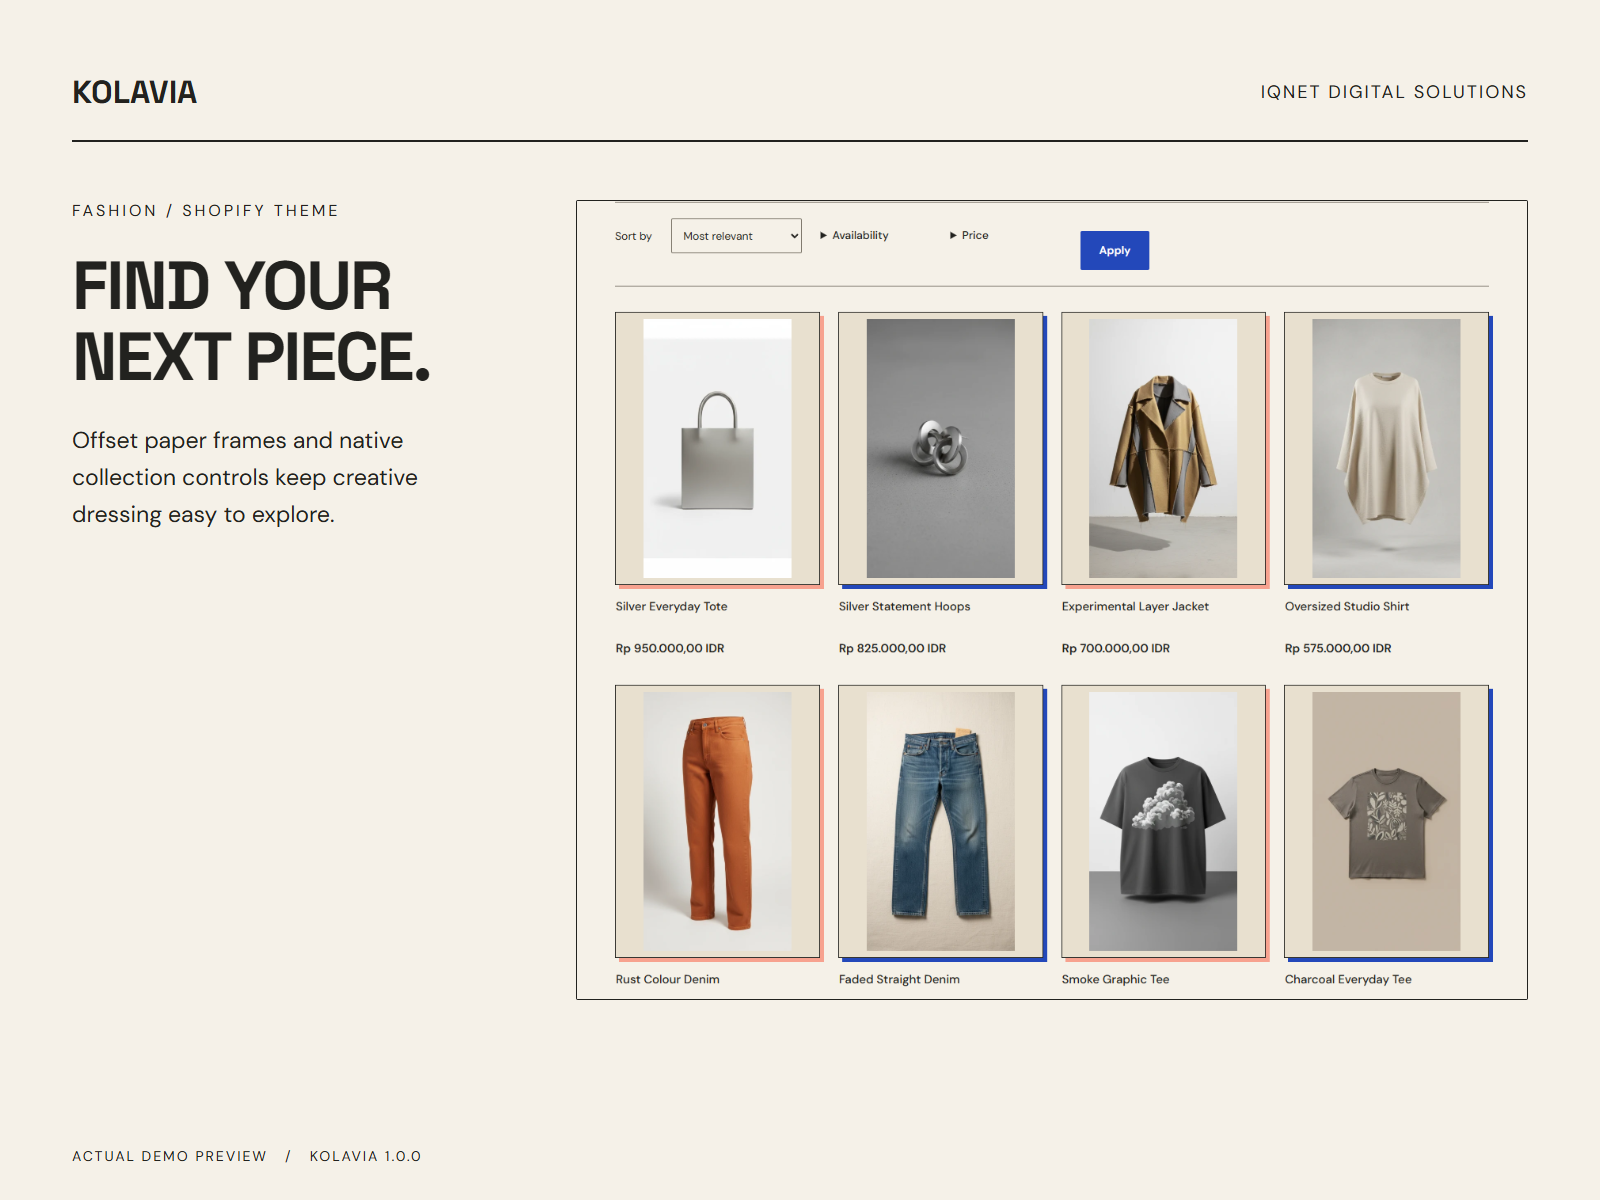The width and height of the screenshot is (1600, 1200).
Task: Open the Sort by dropdown 'Most relevant'
Action: coord(736,236)
